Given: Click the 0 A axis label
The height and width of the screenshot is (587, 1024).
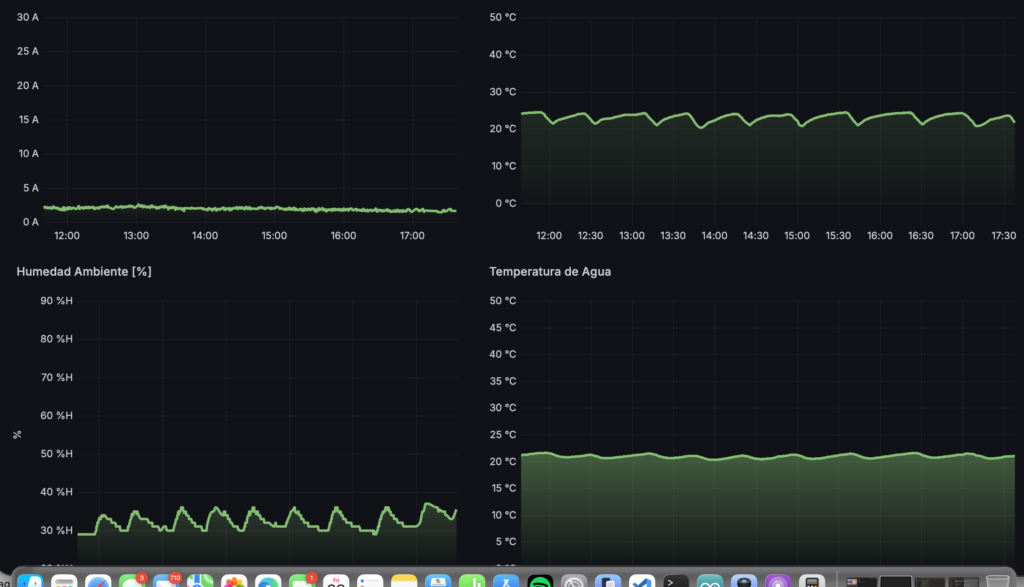Looking at the screenshot, I should coord(31,222).
